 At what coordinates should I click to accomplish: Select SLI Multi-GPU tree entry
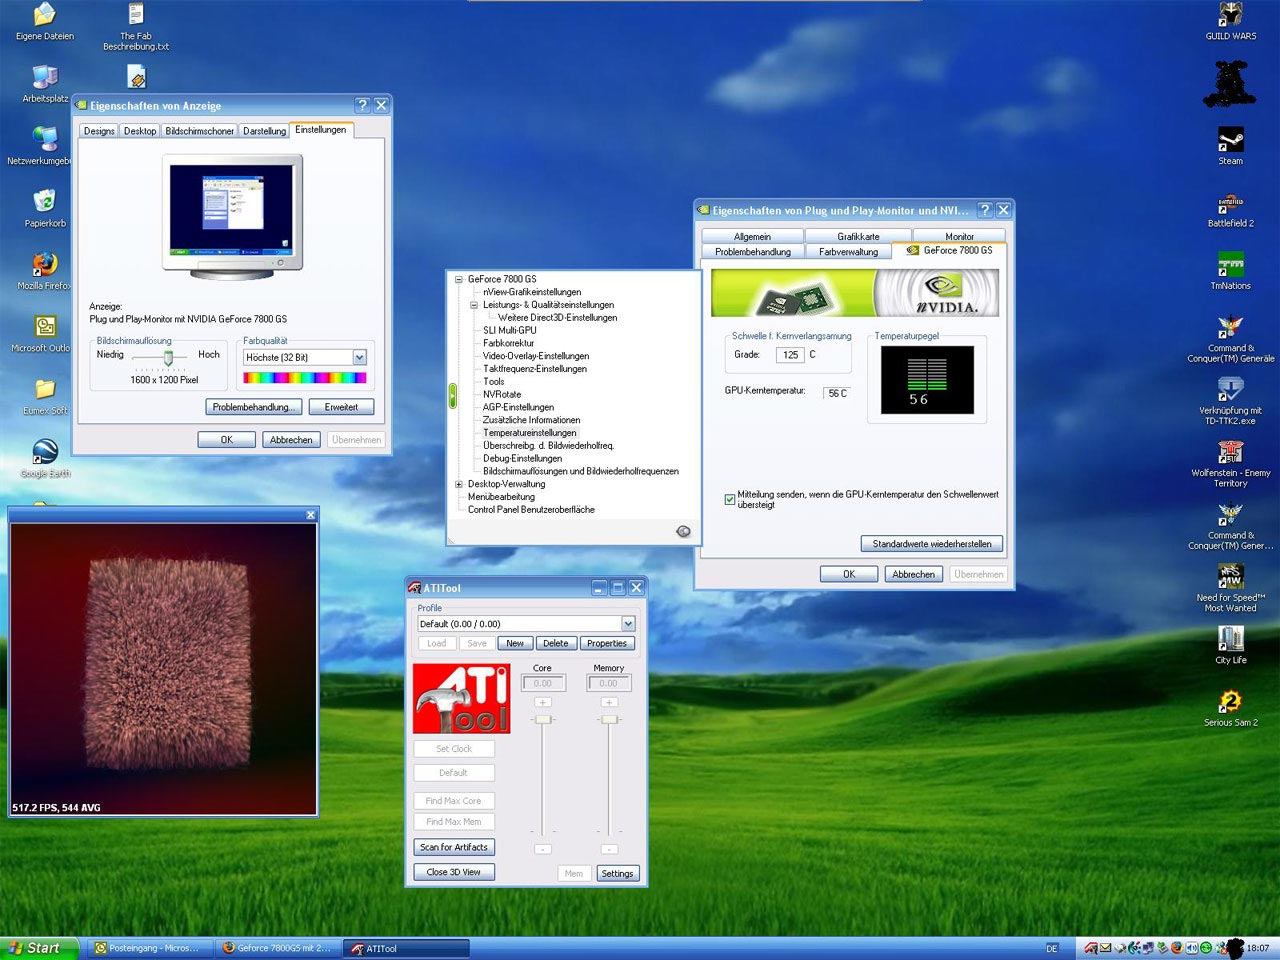click(510, 330)
